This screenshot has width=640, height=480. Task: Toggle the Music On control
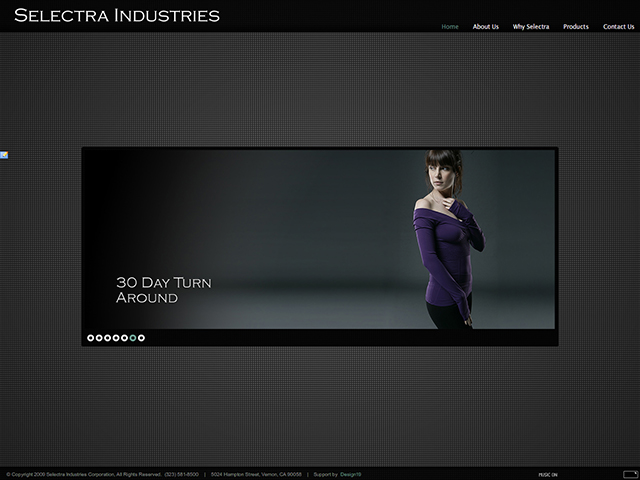click(x=548, y=474)
